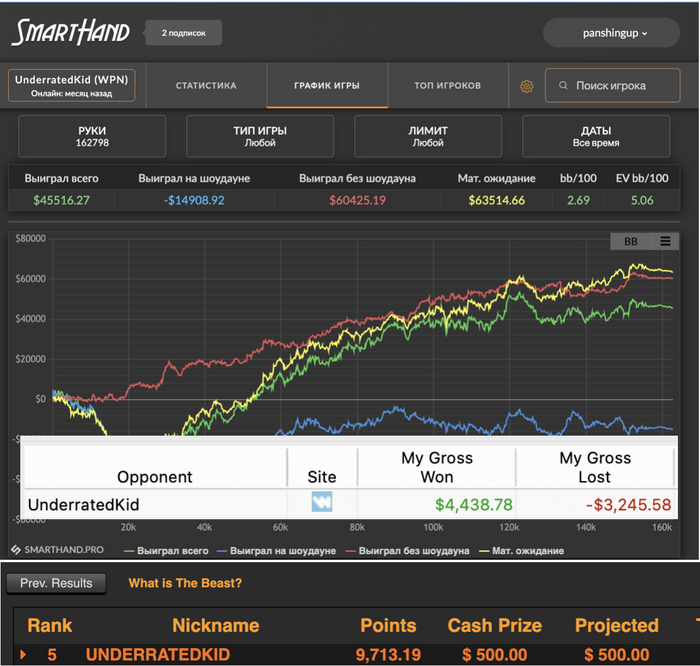Click the Points column header
Screen dimensions: 700x666
[388, 625]
